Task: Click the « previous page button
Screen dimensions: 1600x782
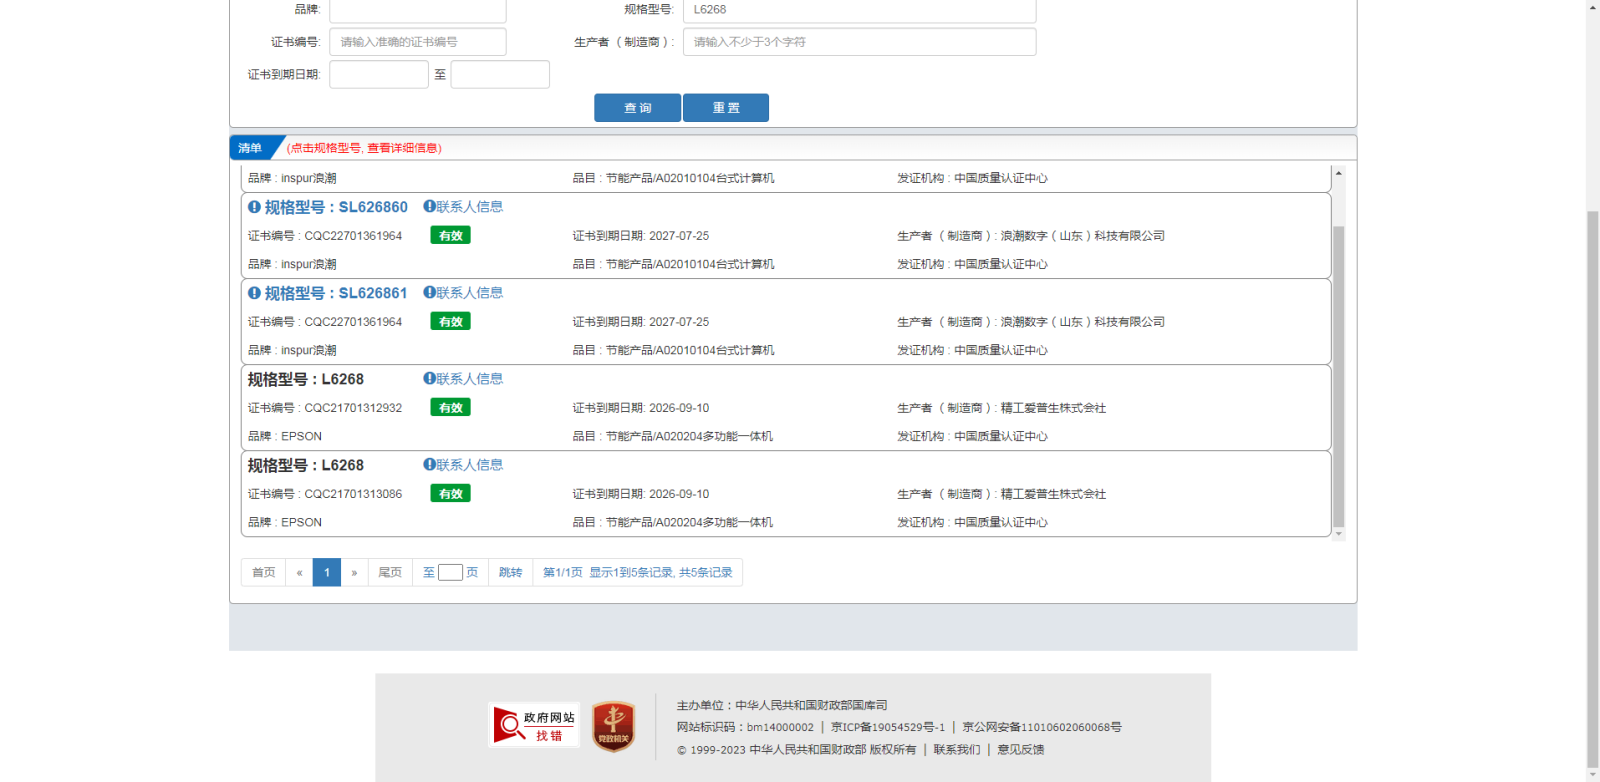Action: [299, 572]
